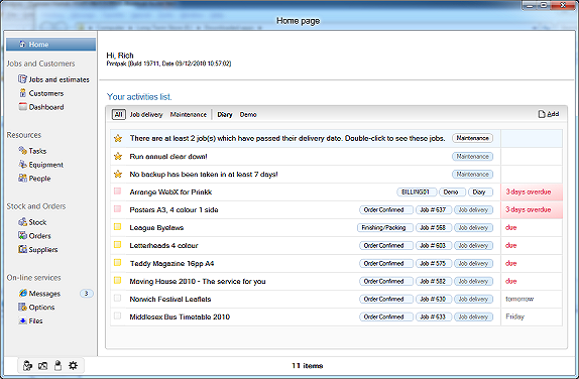Click the Job # 582 tag

point(433,281)
